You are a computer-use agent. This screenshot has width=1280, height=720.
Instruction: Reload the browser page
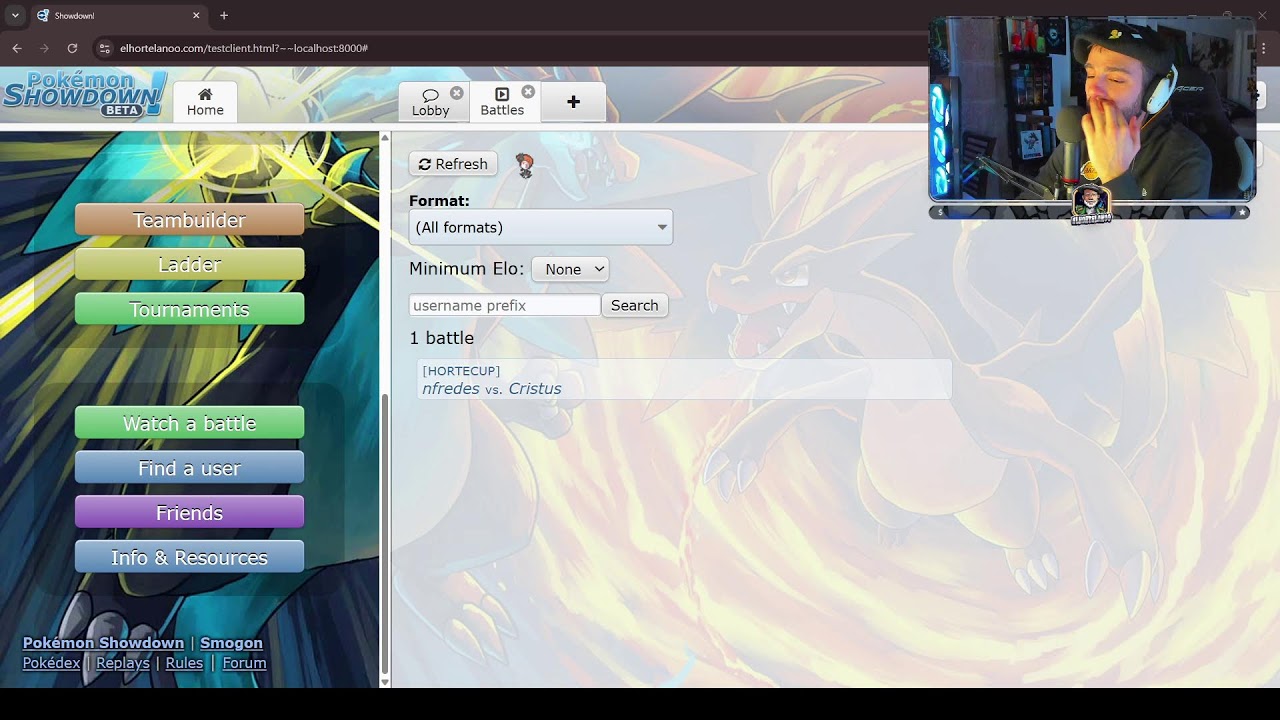[72, 48]
